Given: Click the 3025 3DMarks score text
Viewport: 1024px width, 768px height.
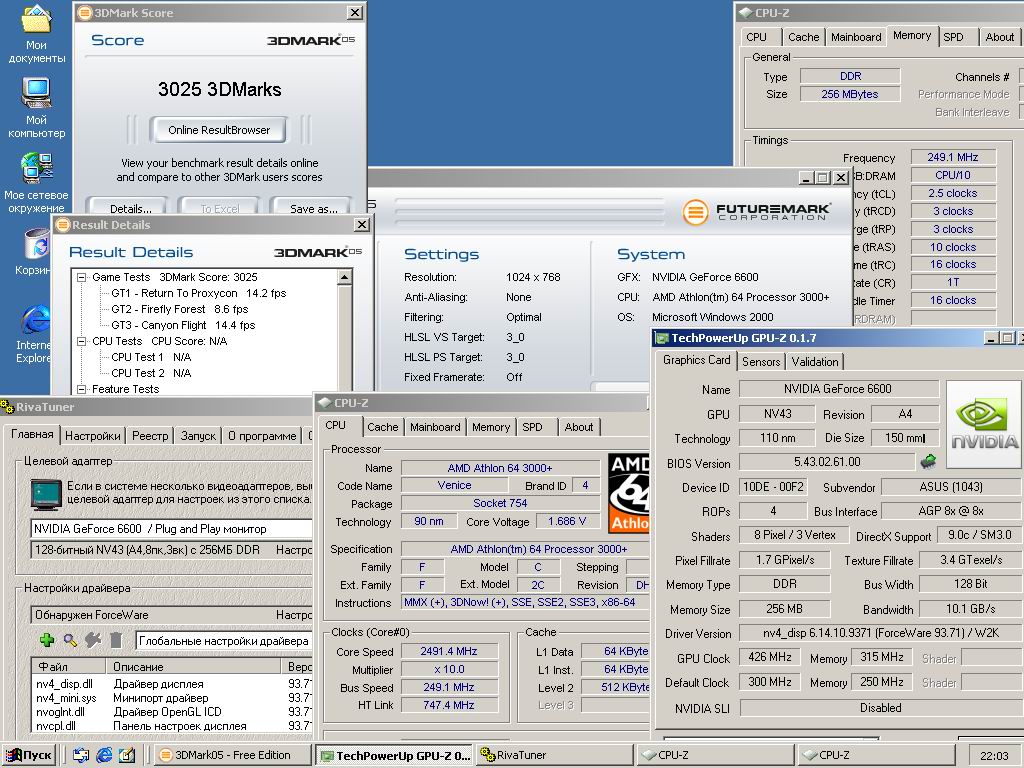Looking at the screenshot, I should [x=219, y=89].
